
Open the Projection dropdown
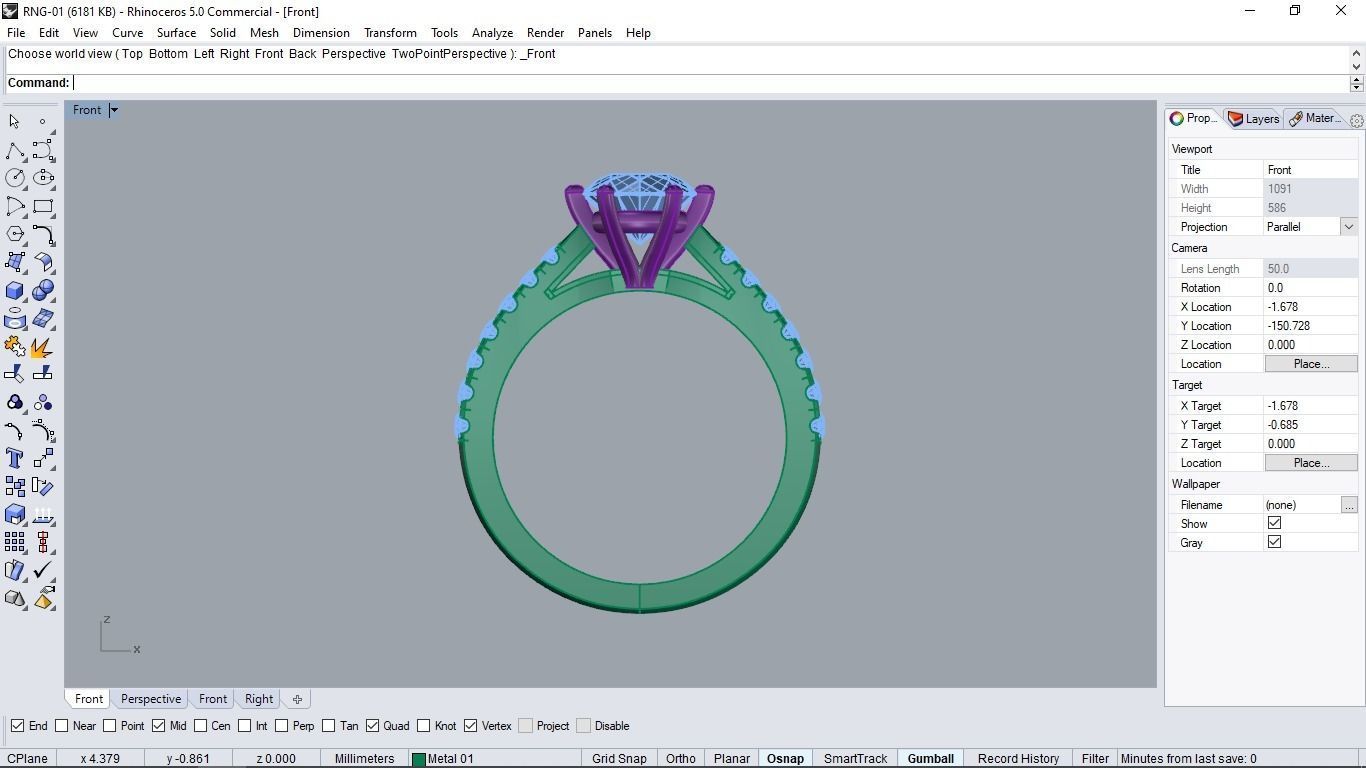[1348, 227]
